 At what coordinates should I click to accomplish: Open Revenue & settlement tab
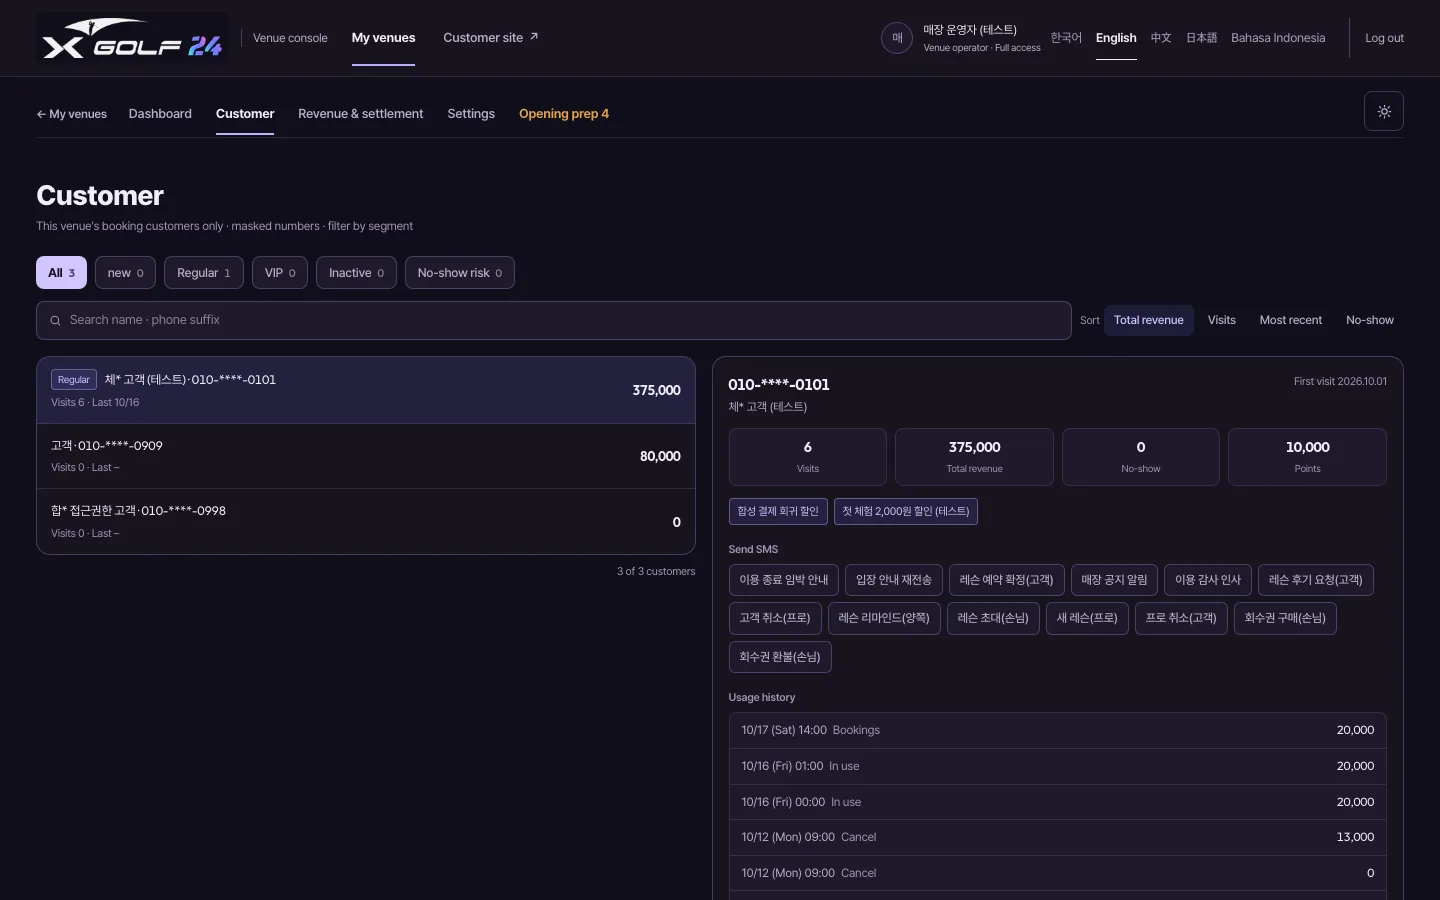[x=360, y=114]
